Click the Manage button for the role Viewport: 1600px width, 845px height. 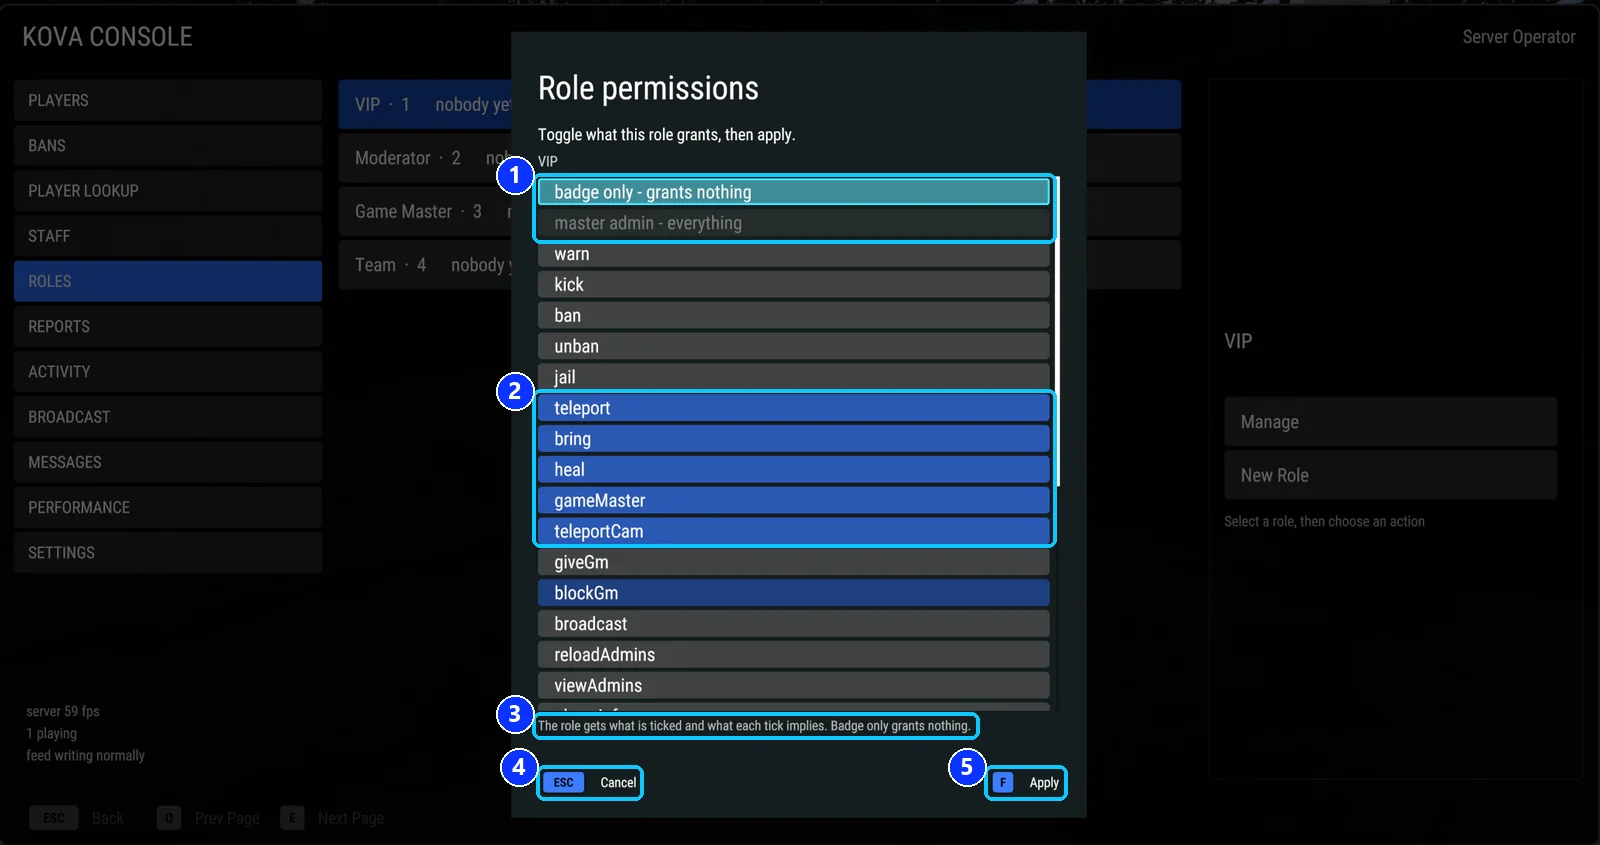[1390, 422]
